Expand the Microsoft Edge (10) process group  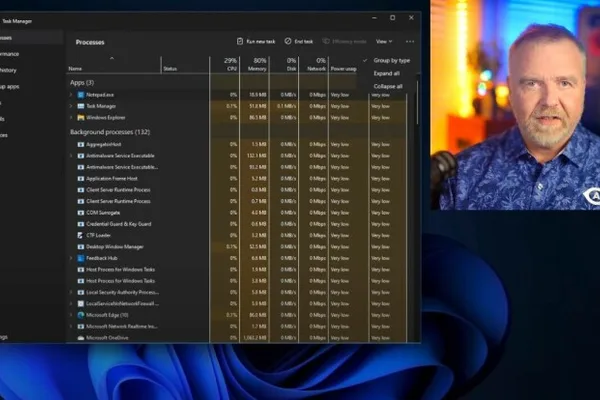coord(71,315)
